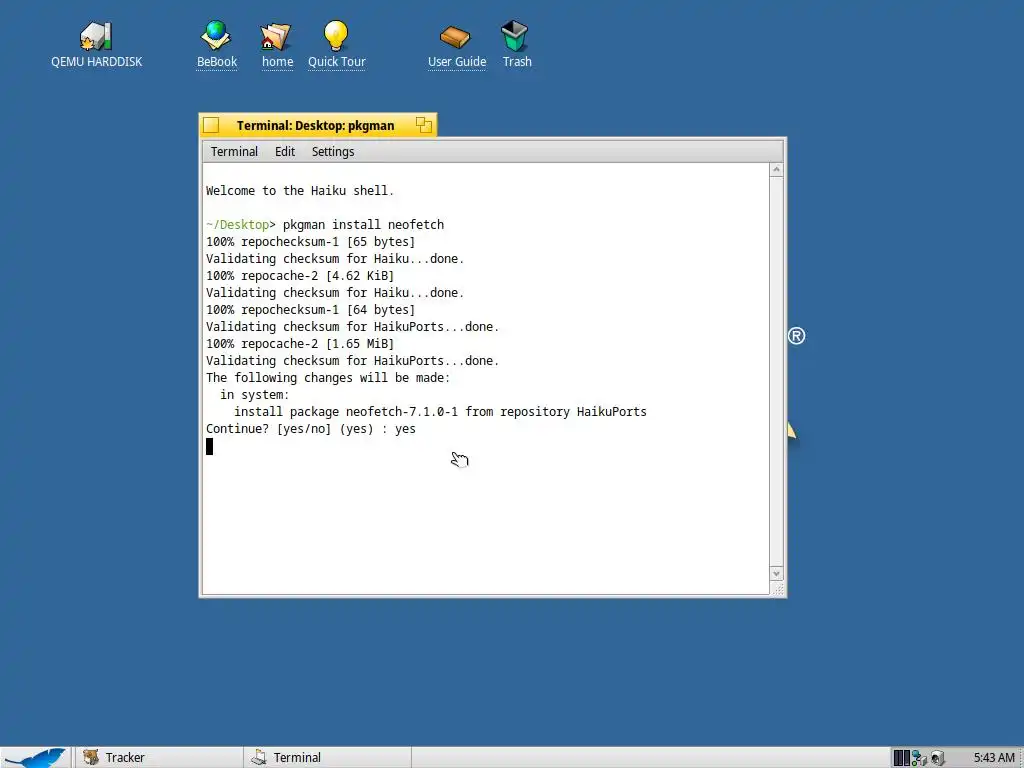Click '100% repocache-2 [4.62 KiB]' line
Screen dimensions: 1024x768
300,276
